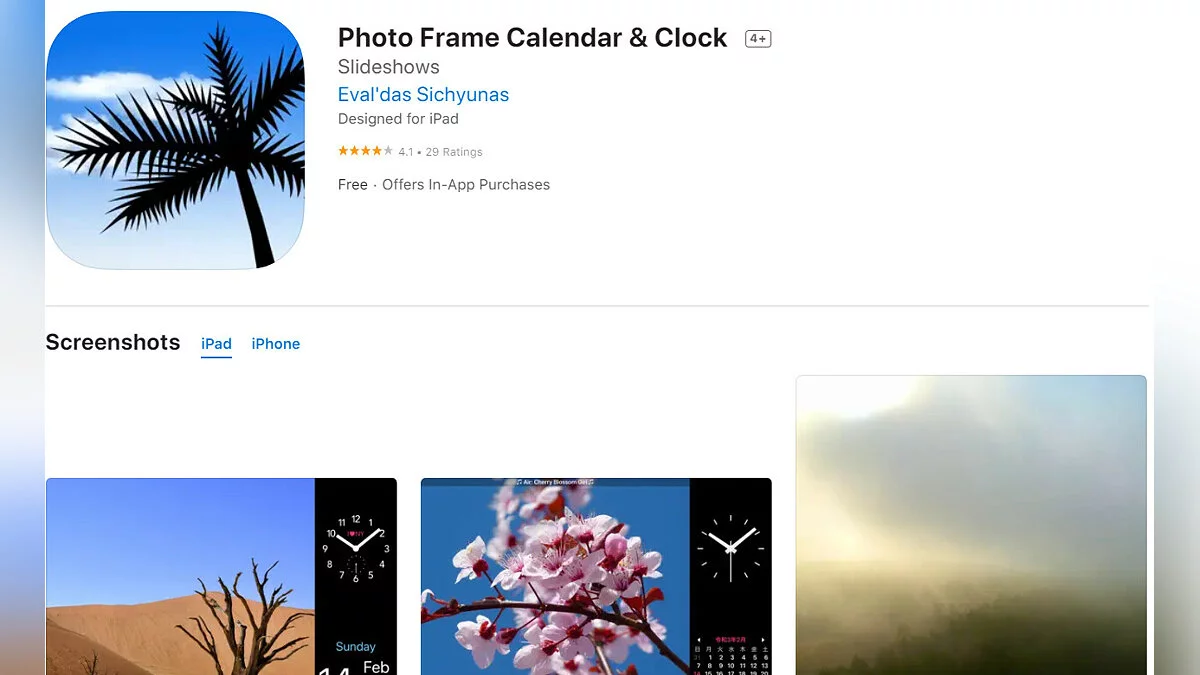The width and height of the screenshot is (1200, 675).
Task: Click the Slideshows category subtitle
Action: click(388, 67)
